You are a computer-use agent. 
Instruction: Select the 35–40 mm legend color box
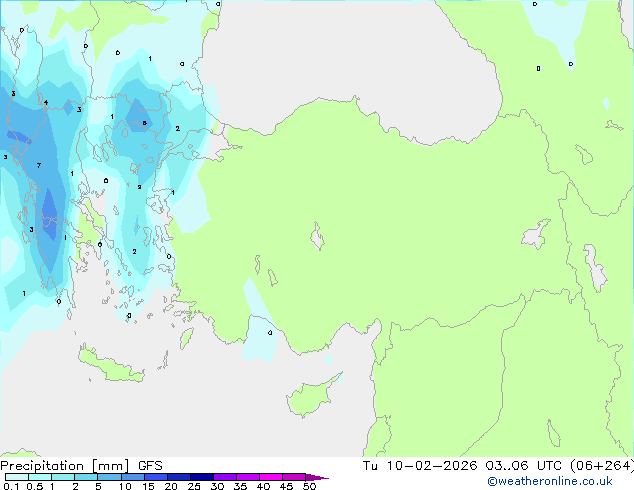coord(247,477)
